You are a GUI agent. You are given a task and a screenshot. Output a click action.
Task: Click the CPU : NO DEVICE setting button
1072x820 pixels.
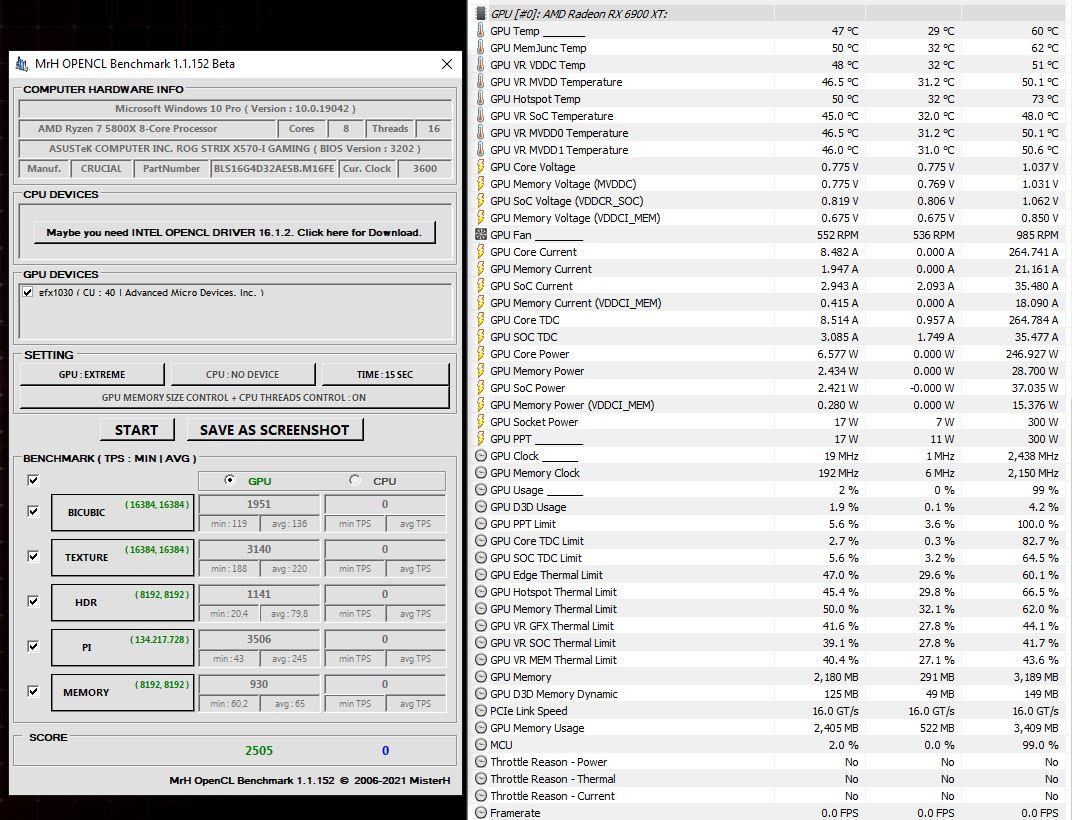click(x=243, y=374)
